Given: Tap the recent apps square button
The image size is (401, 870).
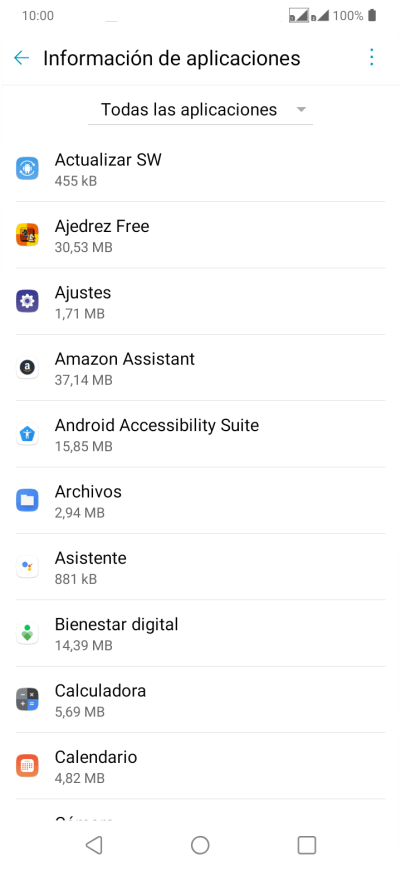Looking at the screenshot, I should tap(307, 845).
